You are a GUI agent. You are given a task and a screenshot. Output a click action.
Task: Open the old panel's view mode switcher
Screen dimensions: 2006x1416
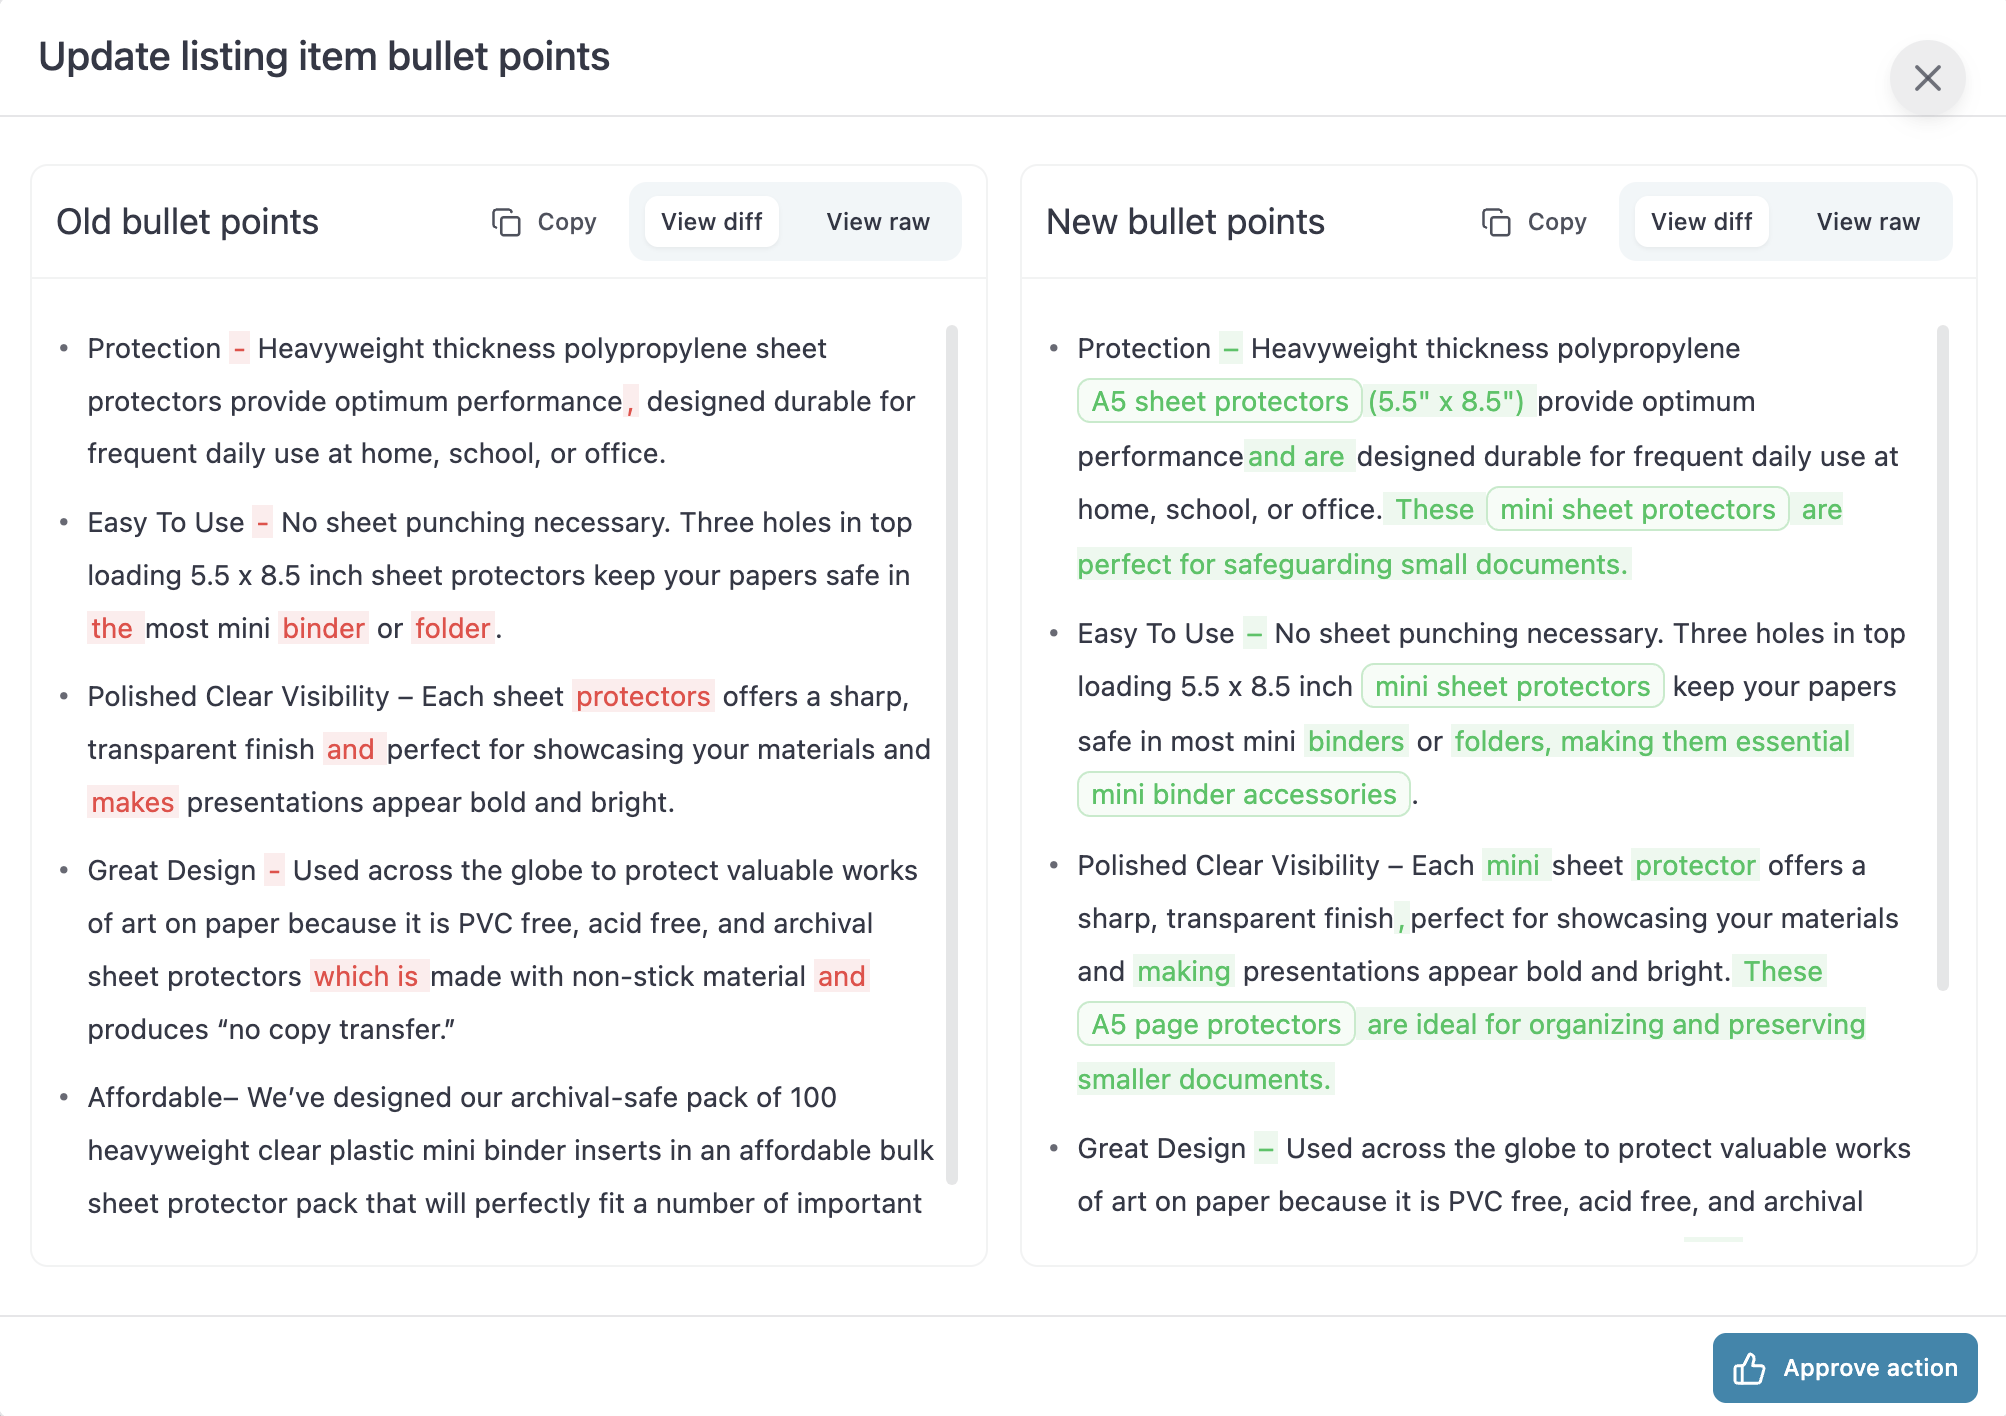795,221
